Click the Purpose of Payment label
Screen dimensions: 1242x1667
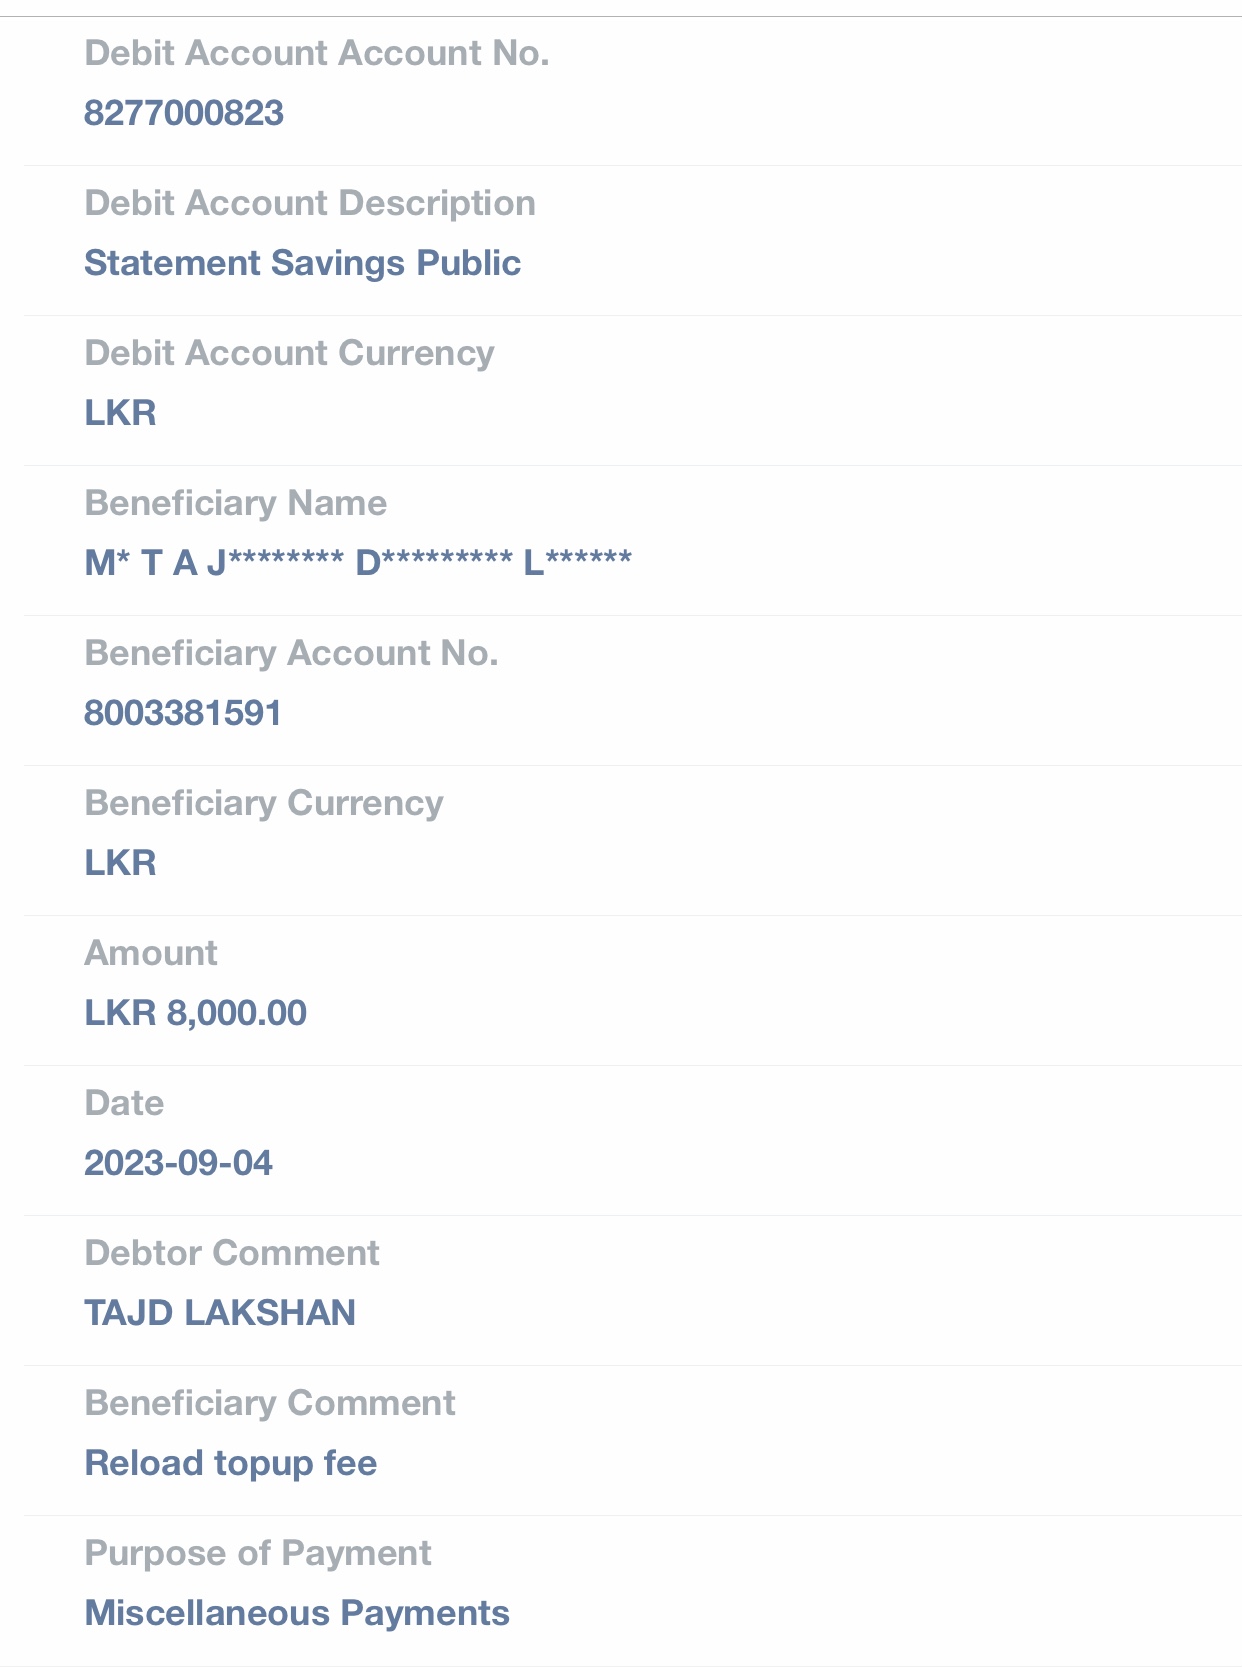258,1553
